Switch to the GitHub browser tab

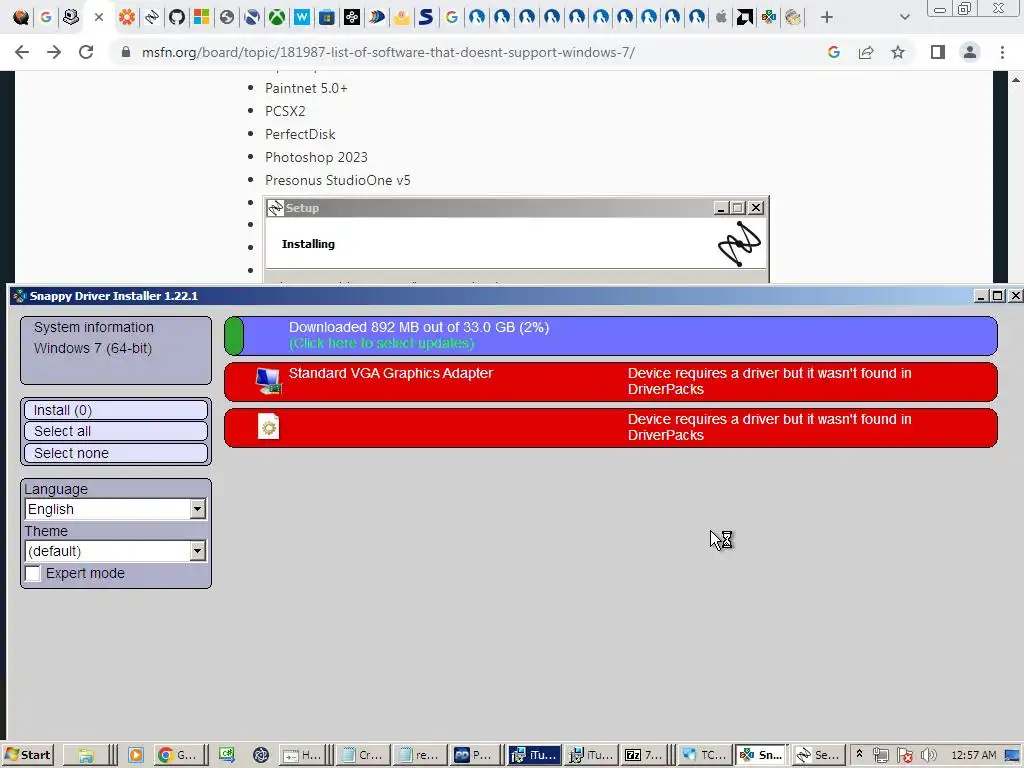[x=176, y=17]
